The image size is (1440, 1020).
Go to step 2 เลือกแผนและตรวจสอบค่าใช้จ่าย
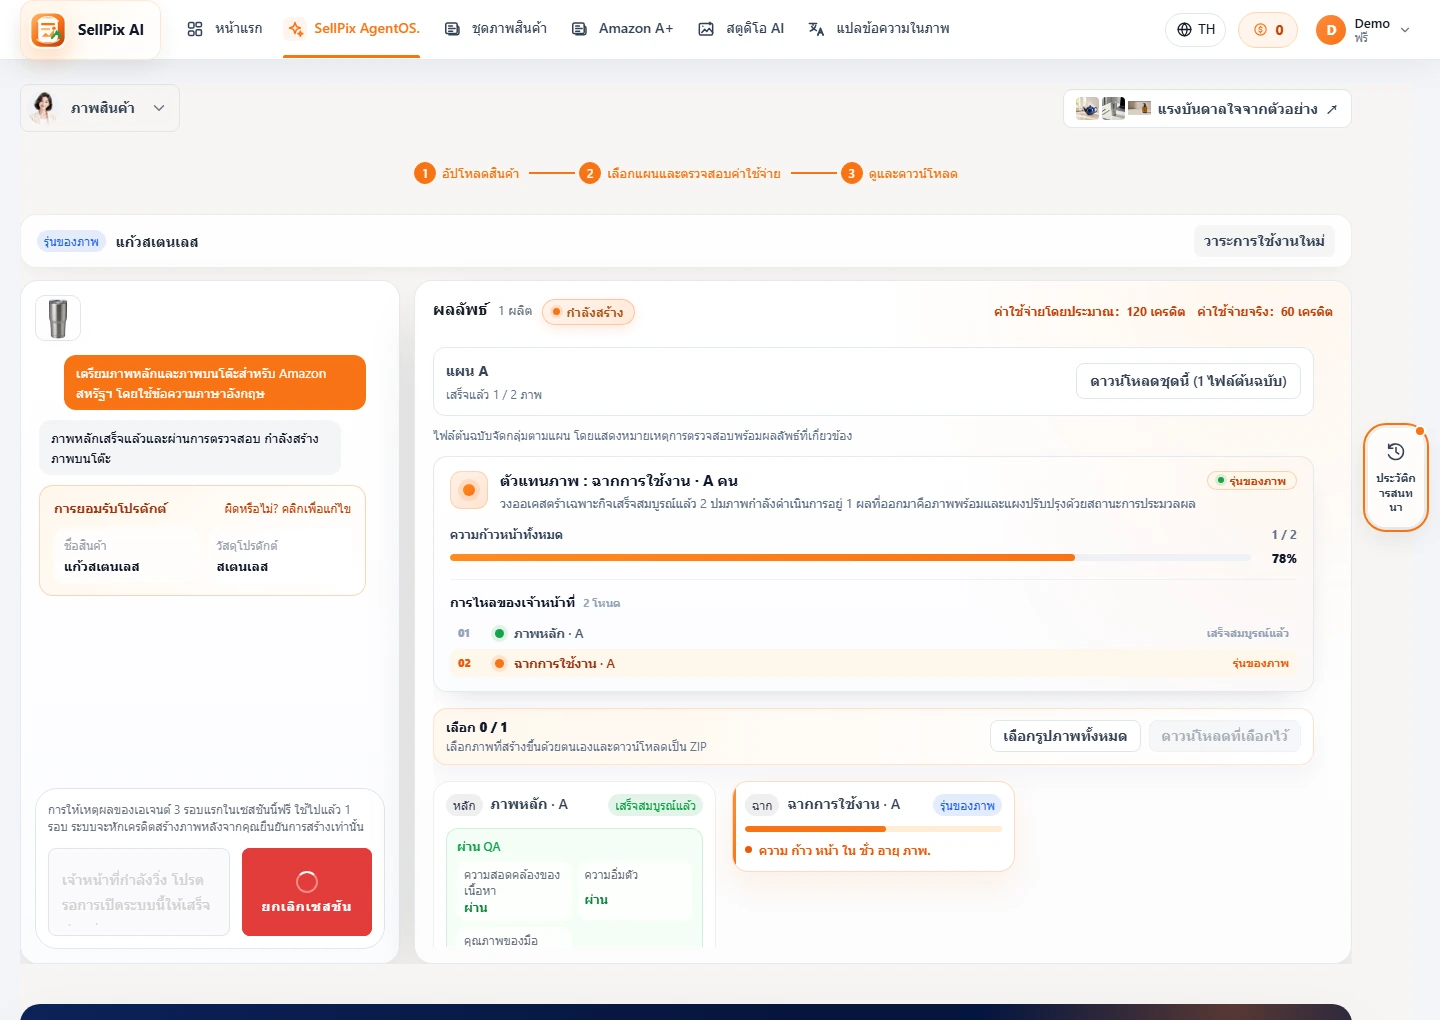point(680,173)
